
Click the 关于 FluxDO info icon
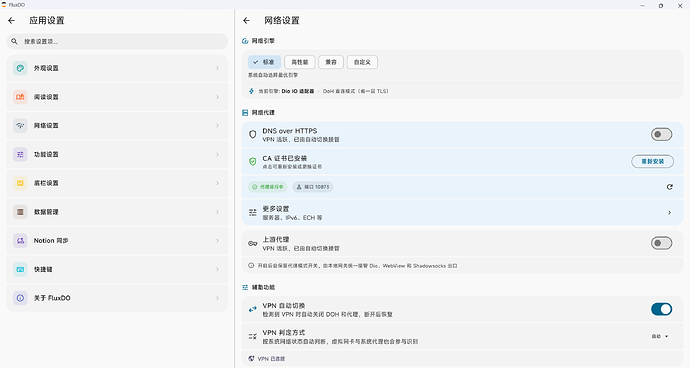pyautogui.click(x=20, y=298)
